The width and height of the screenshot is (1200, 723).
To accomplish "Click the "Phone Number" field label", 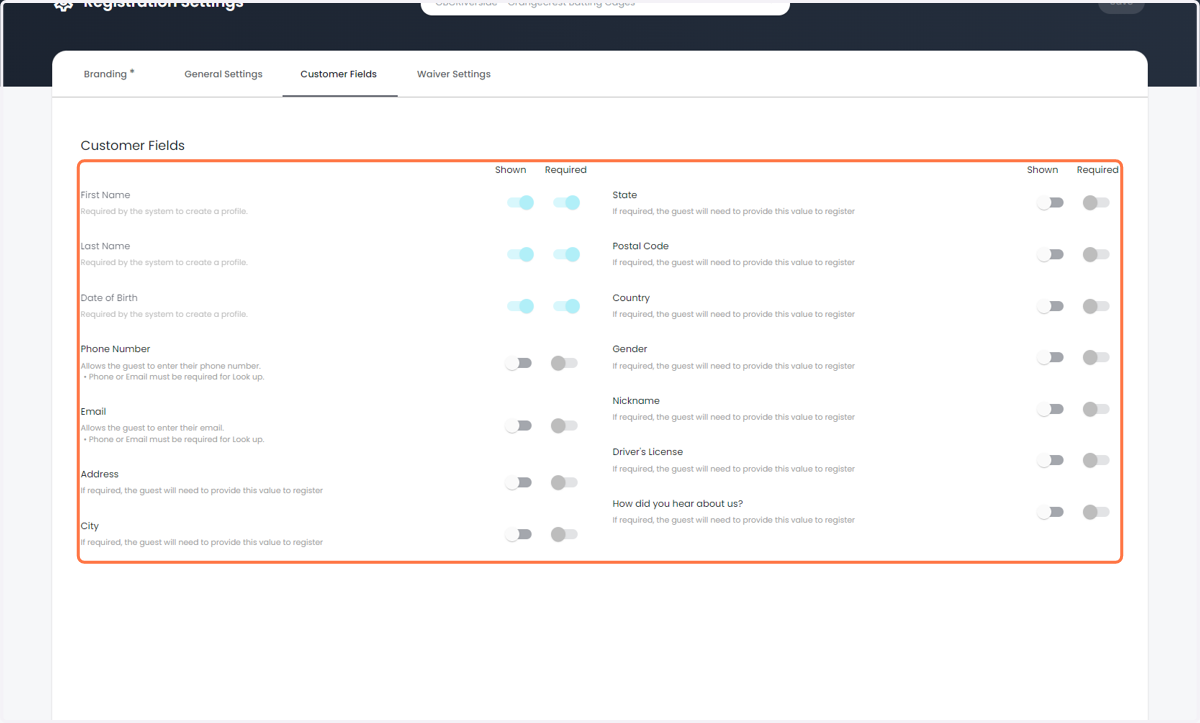I will [115, 349].
